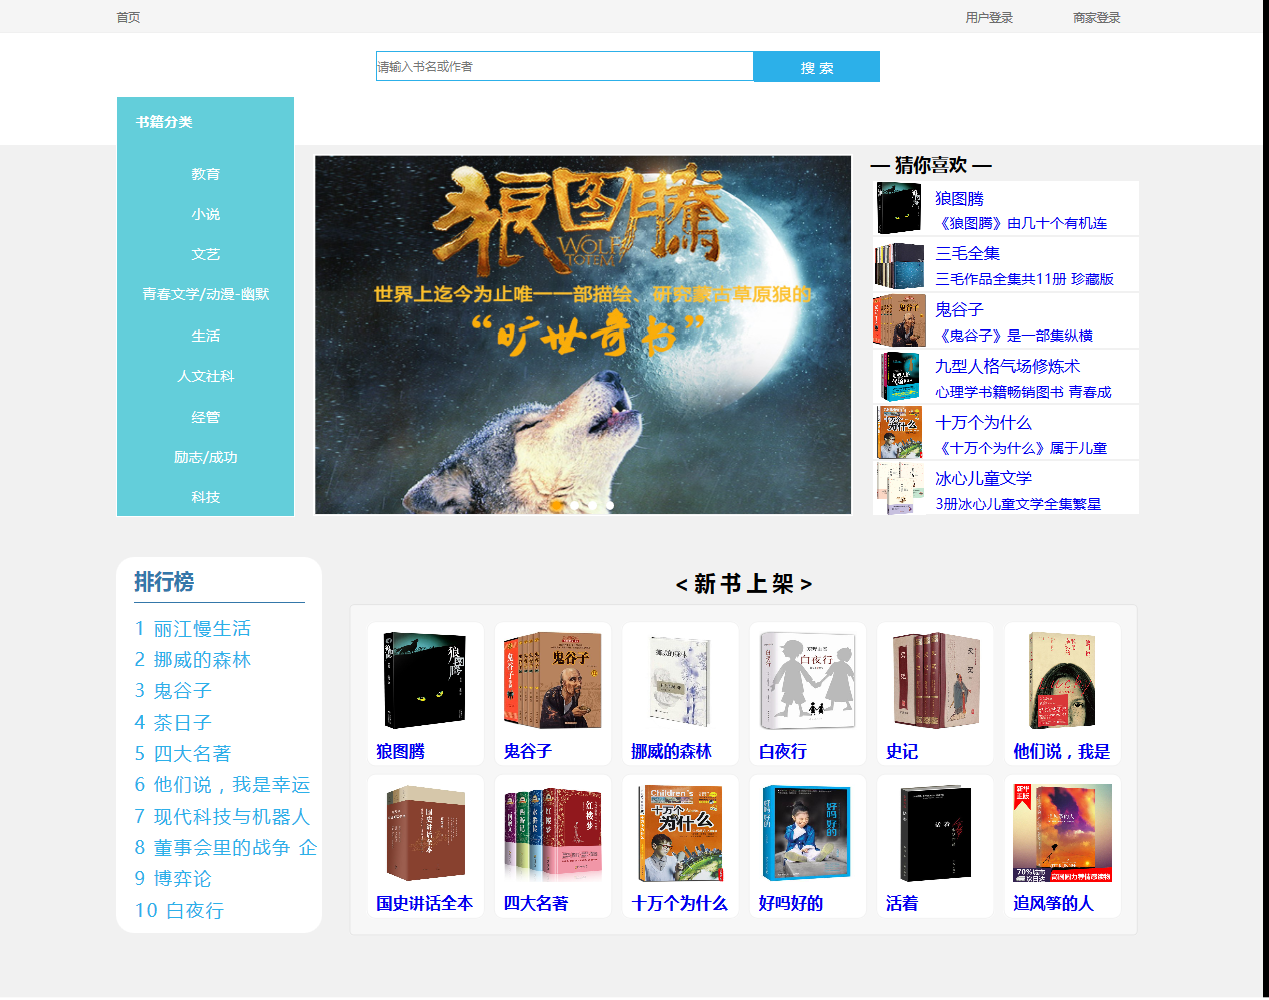Click 十万个为什么 cover in 新书上架

pos(680,833)
